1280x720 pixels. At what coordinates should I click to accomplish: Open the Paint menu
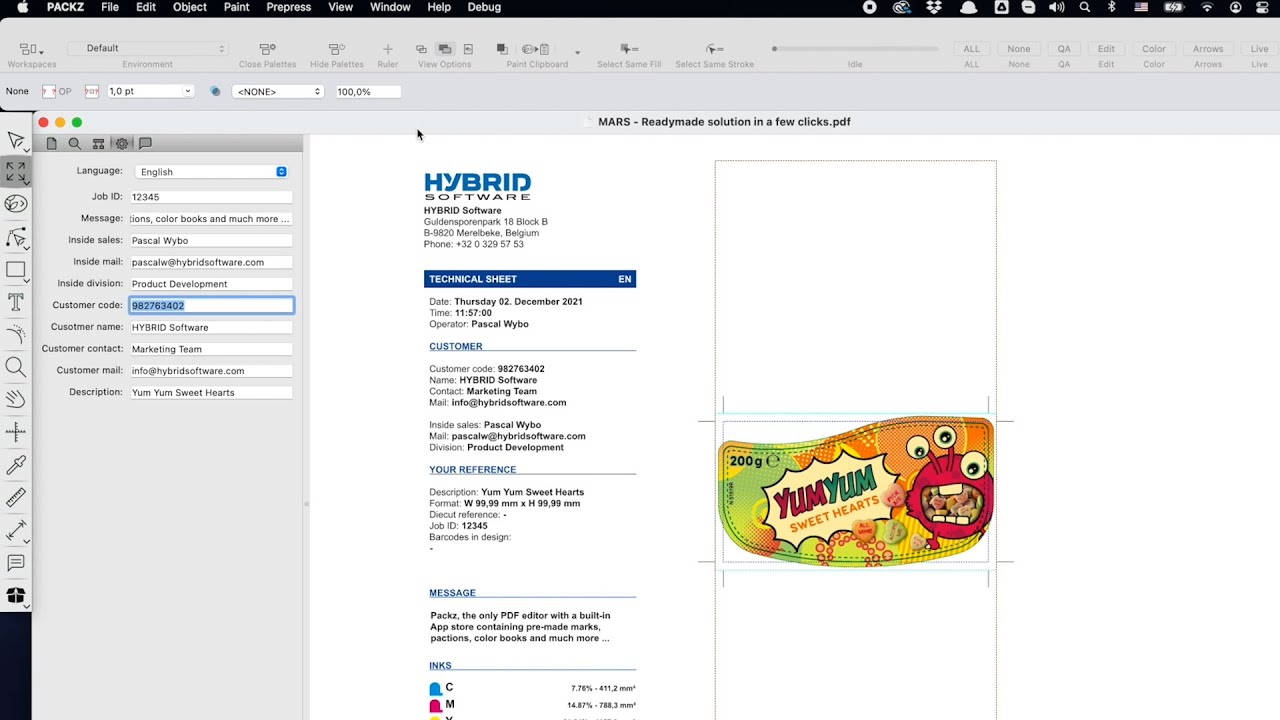point(236,7)
